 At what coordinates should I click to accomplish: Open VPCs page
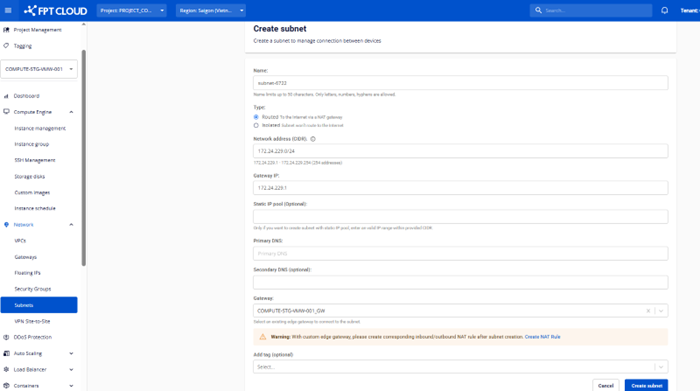pos(20,241)
